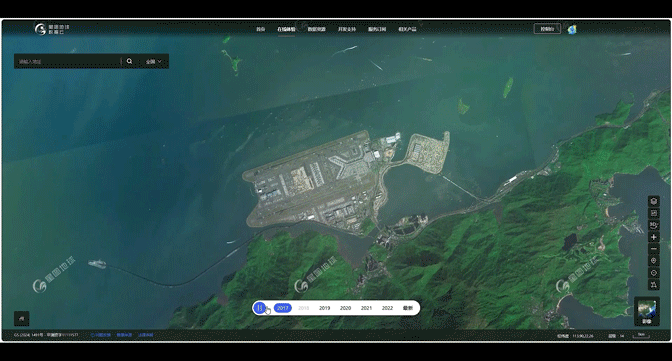The width and height of the screenshot is (672, 361).
Task: Click the coordinates readout in status bar
Action: pos(576,336)
